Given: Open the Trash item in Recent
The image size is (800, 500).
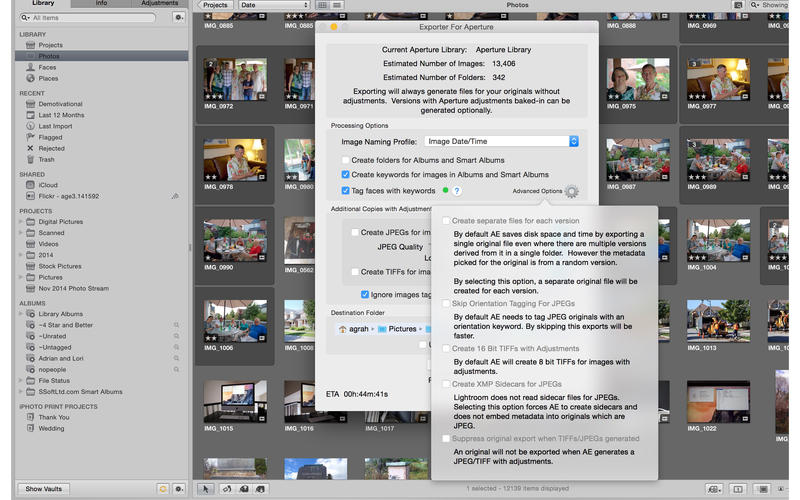Looking at the screenshot, I should [x=46, y=160].
